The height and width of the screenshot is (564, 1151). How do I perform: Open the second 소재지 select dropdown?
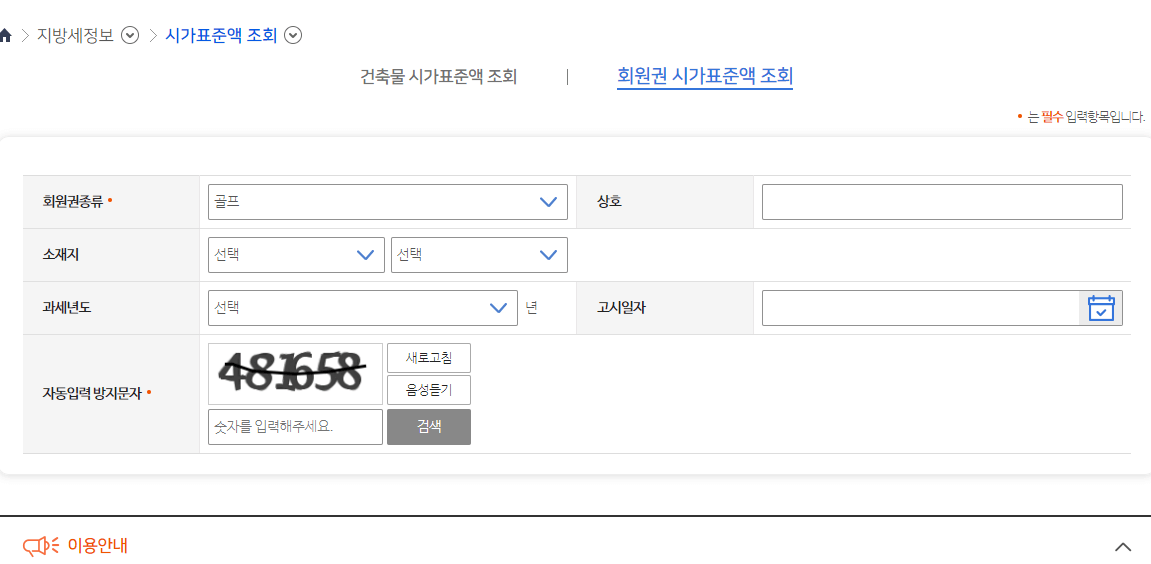[479, 255]
